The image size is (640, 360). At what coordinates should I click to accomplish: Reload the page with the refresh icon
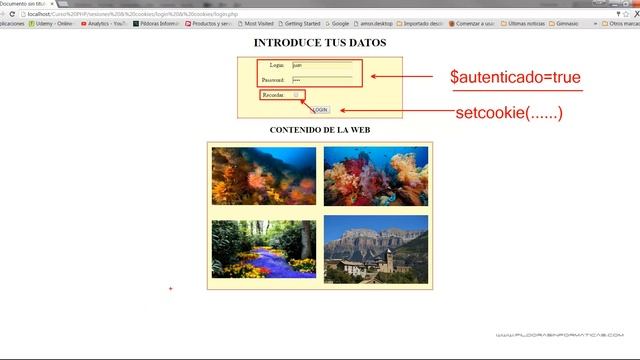coord(12,14)
